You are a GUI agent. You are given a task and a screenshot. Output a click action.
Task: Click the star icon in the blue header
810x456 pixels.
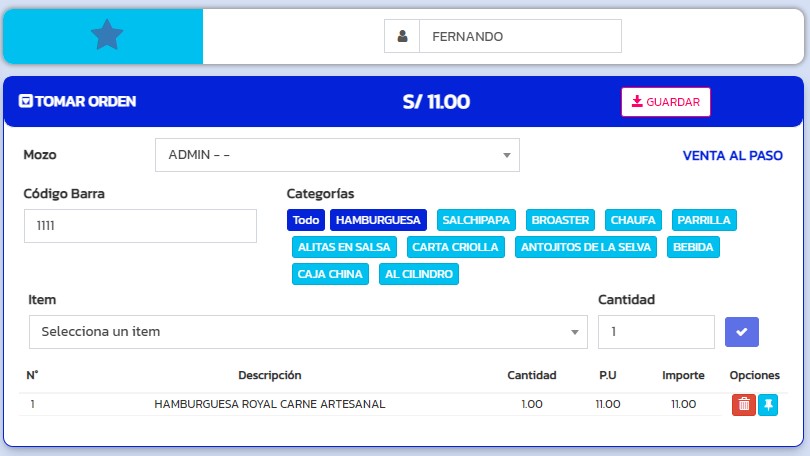point(106,36)
